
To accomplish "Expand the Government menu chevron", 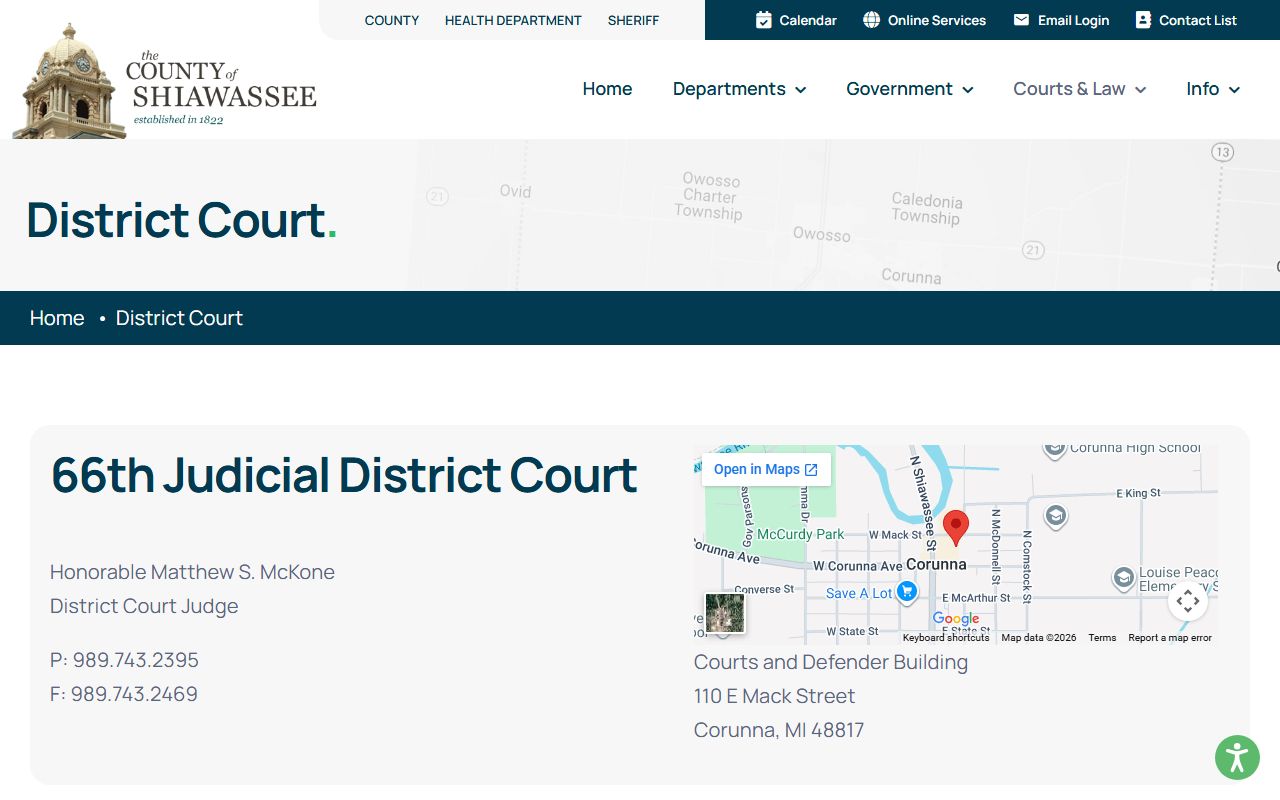I will pyautogui.click(x=968, y=90).
